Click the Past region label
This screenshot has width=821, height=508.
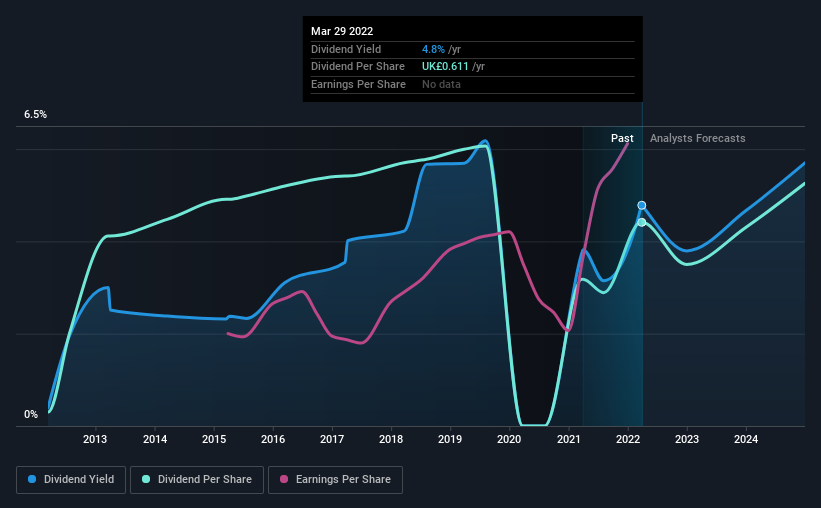point(622,138)
